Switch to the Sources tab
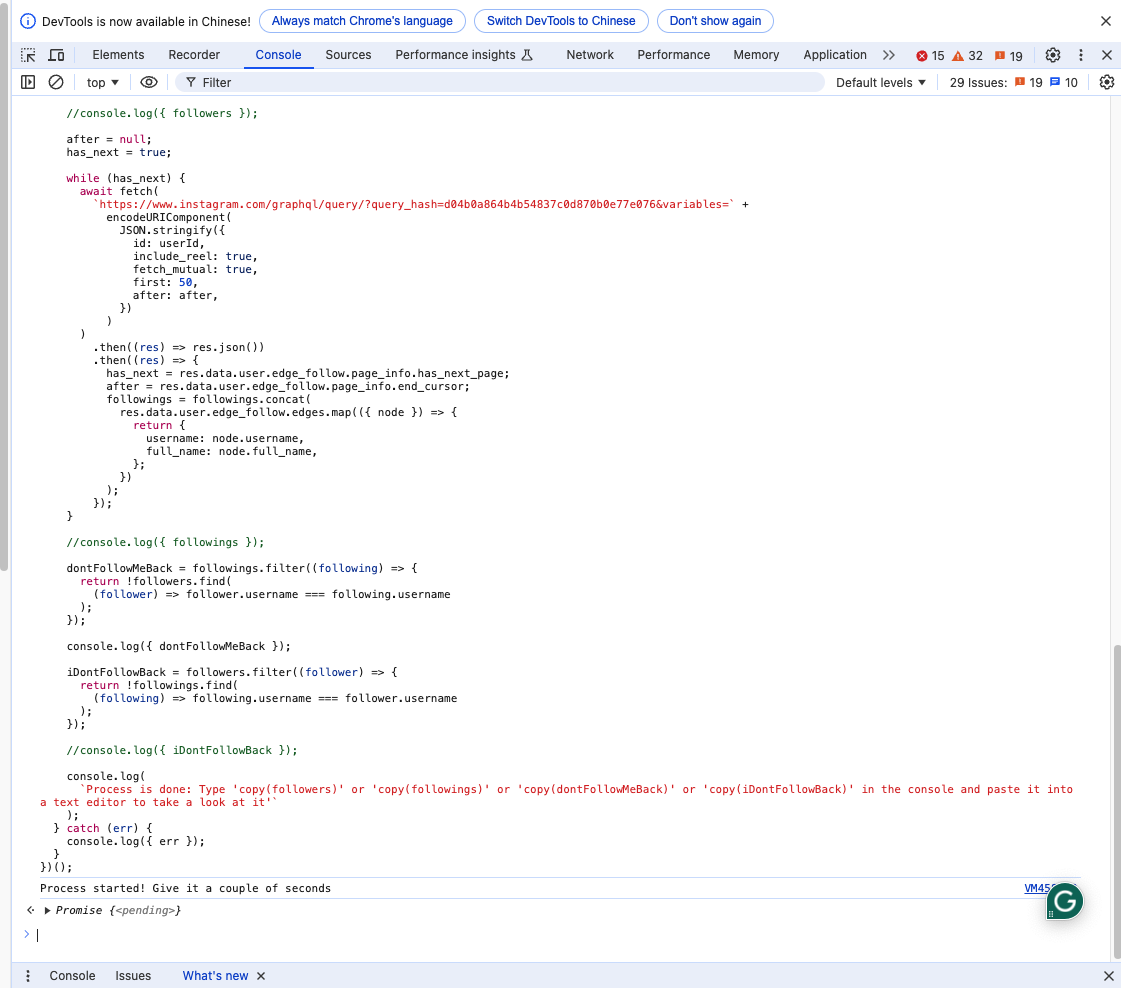This screenshot has height=988, width=1121. click(348, 55)
